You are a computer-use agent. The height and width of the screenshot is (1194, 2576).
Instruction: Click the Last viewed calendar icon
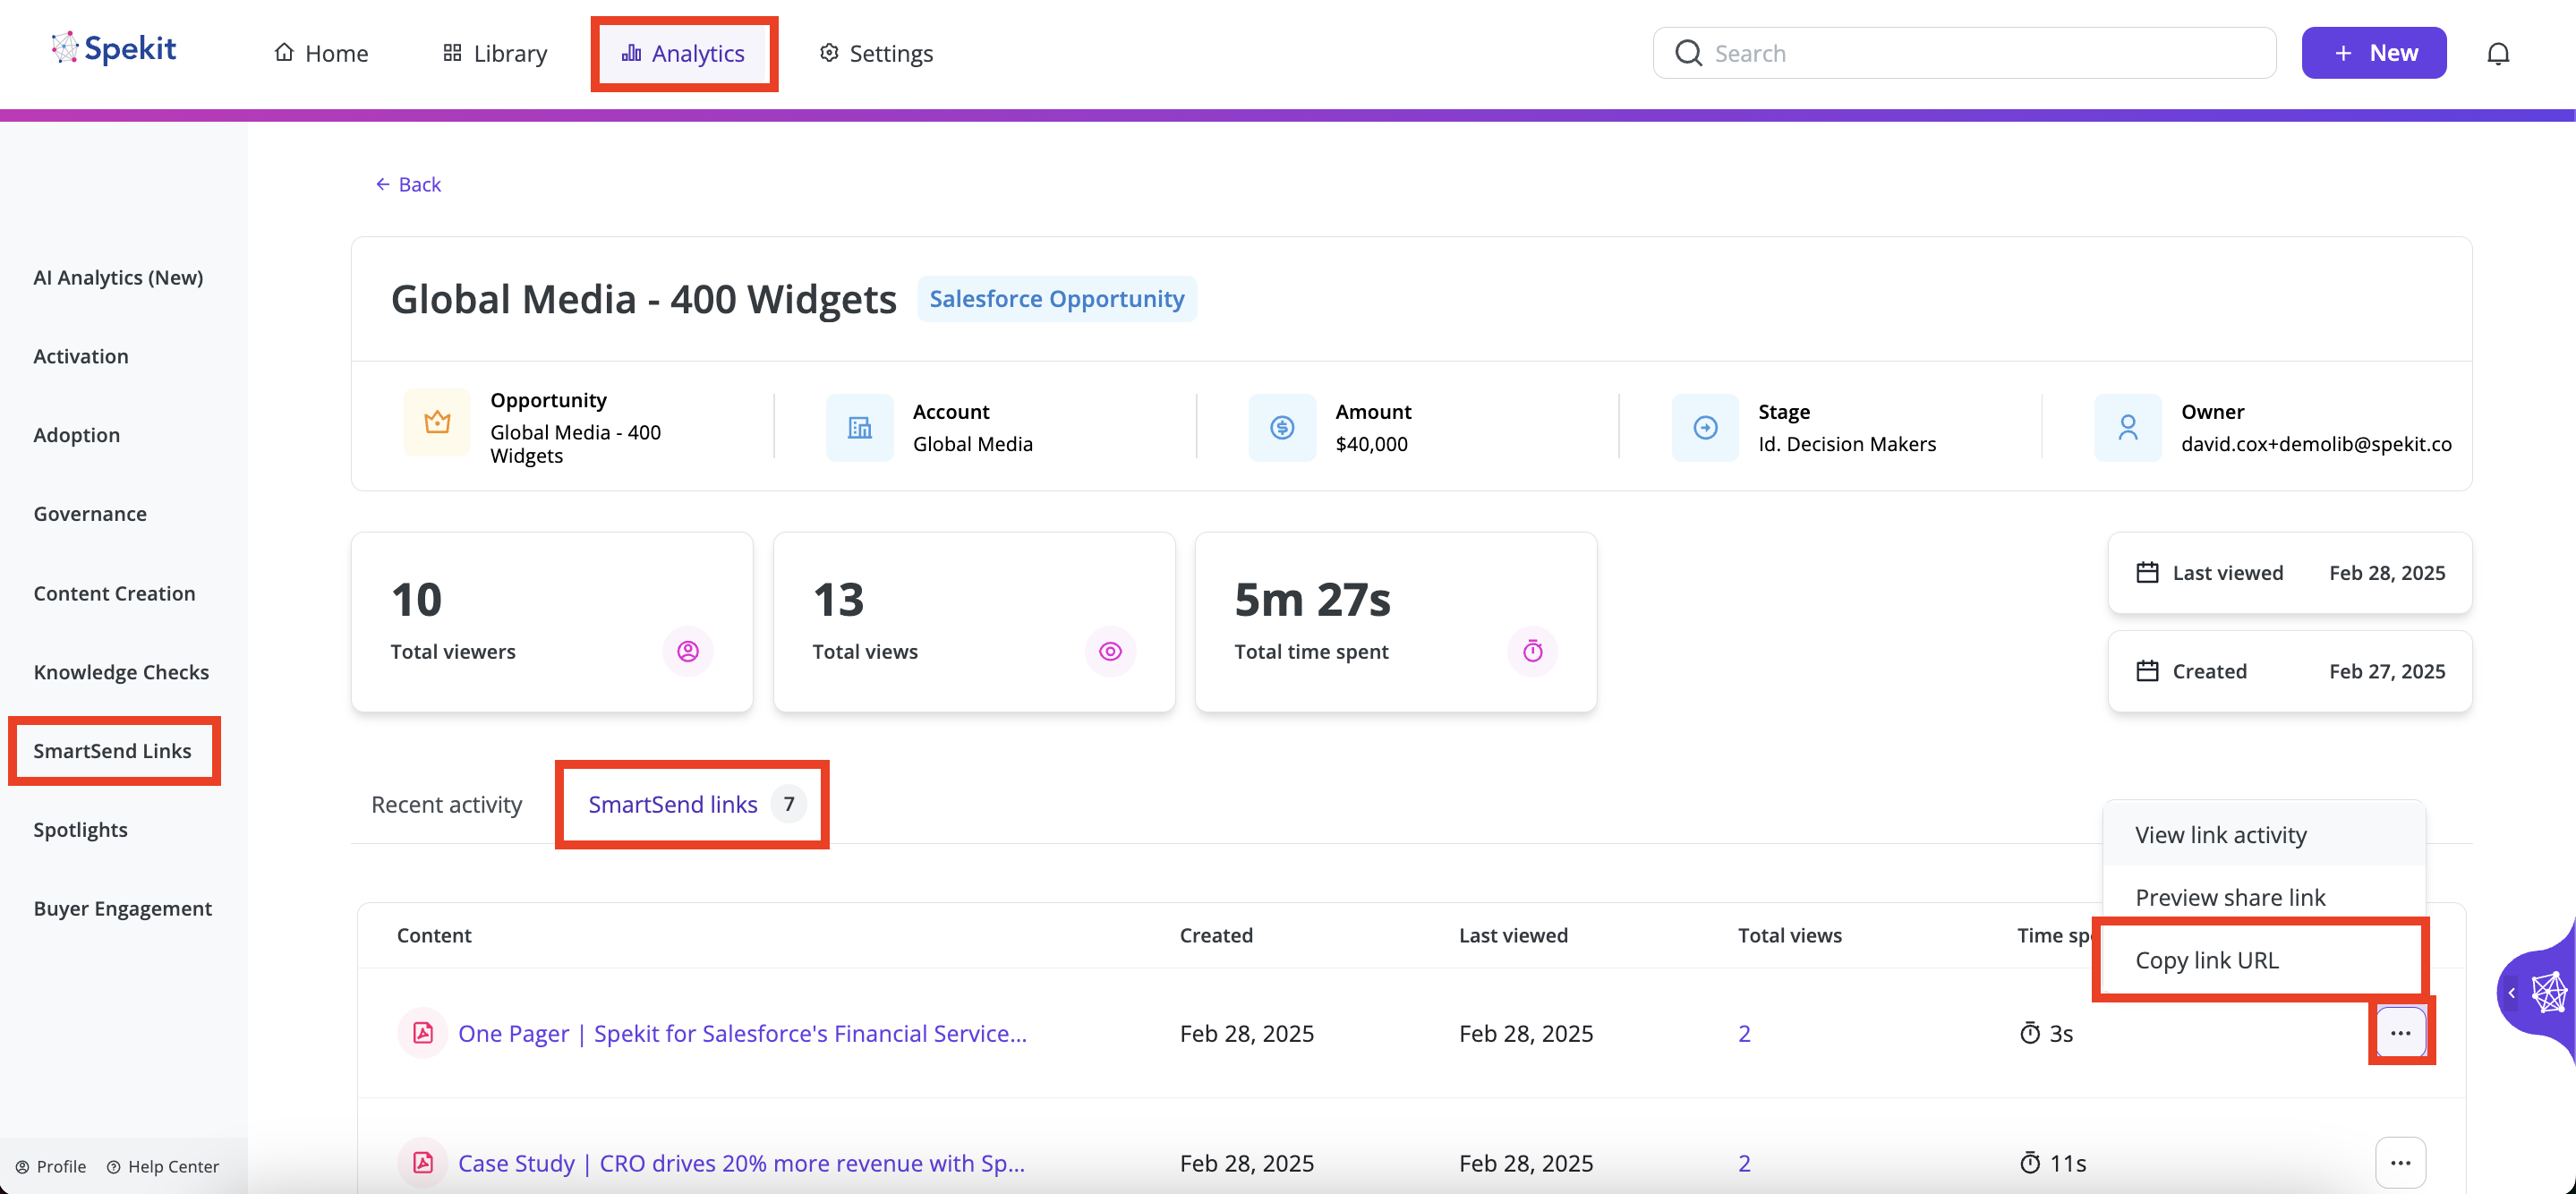[x=2147, y=573]
